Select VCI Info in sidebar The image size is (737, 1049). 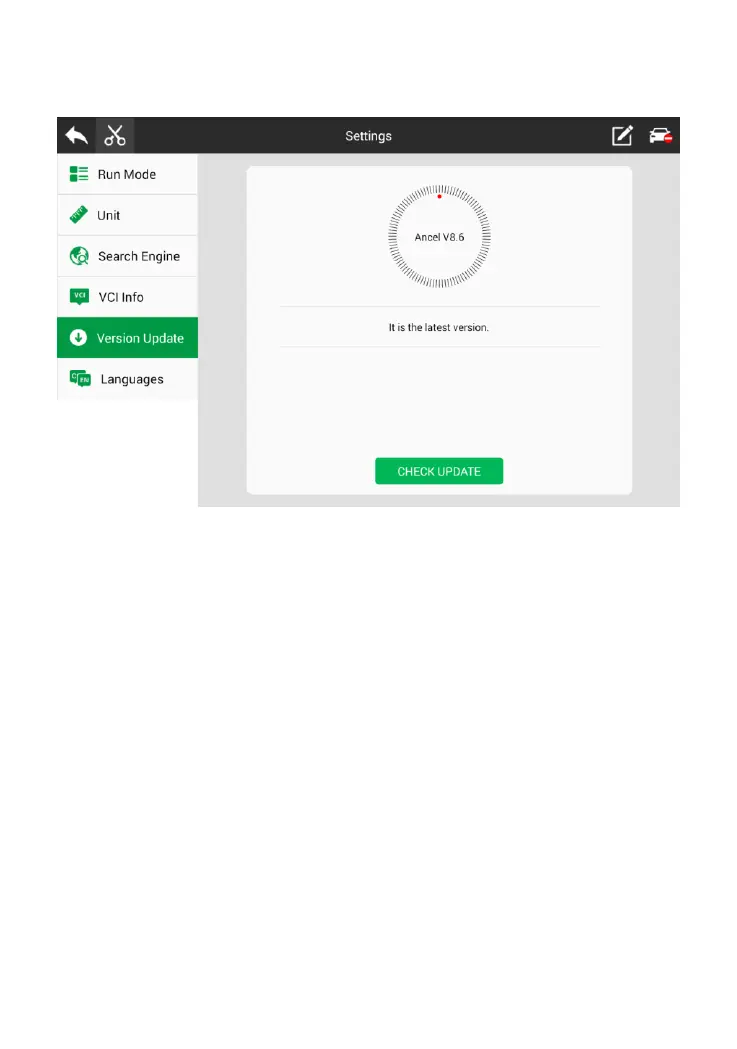coord(127,297)
